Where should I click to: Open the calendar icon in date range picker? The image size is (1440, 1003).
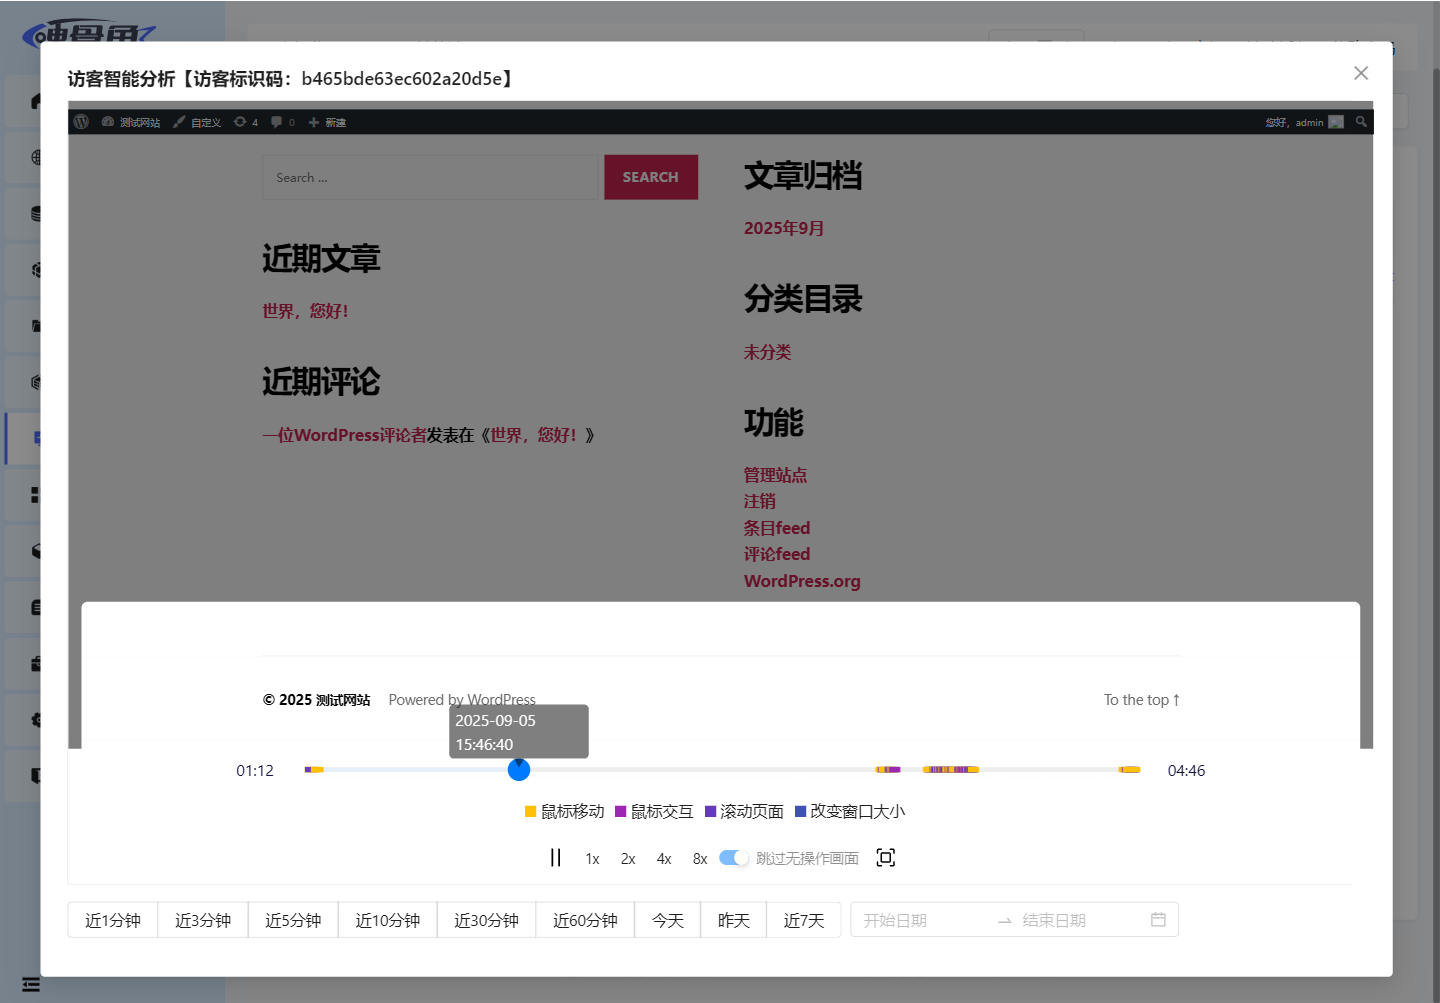(x=1158, y=920)
